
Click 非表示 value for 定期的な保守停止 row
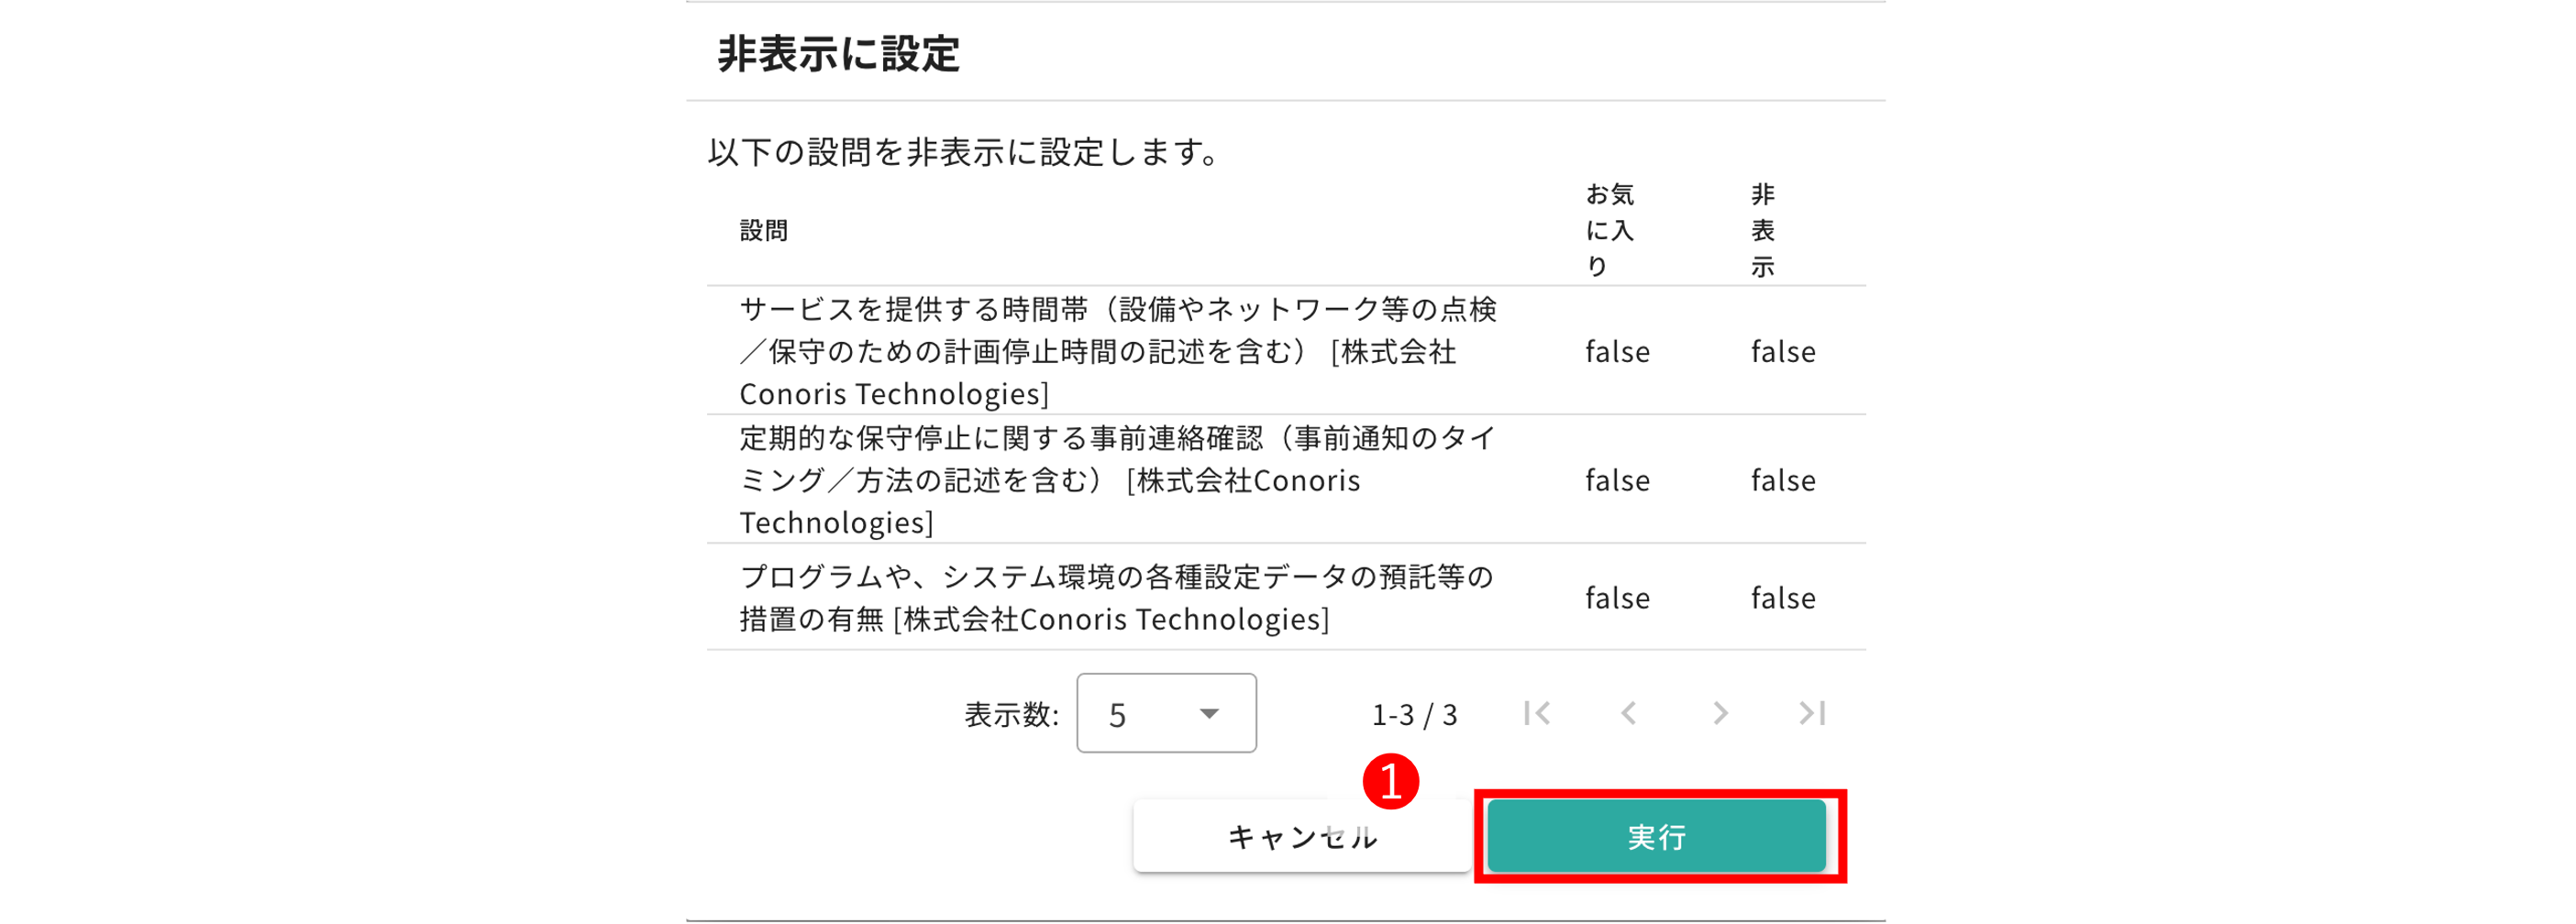[1782, 481]
